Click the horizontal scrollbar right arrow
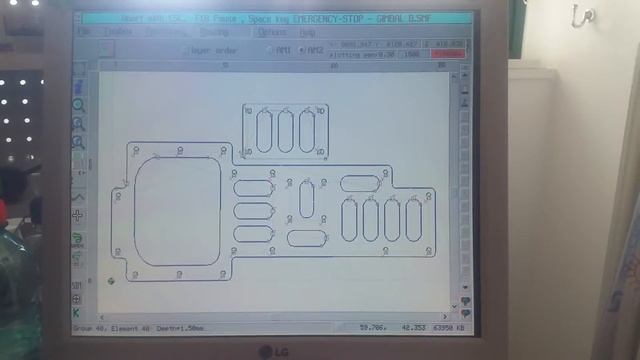The width and height of the screenshot is (640, 360). coord(445,316)
